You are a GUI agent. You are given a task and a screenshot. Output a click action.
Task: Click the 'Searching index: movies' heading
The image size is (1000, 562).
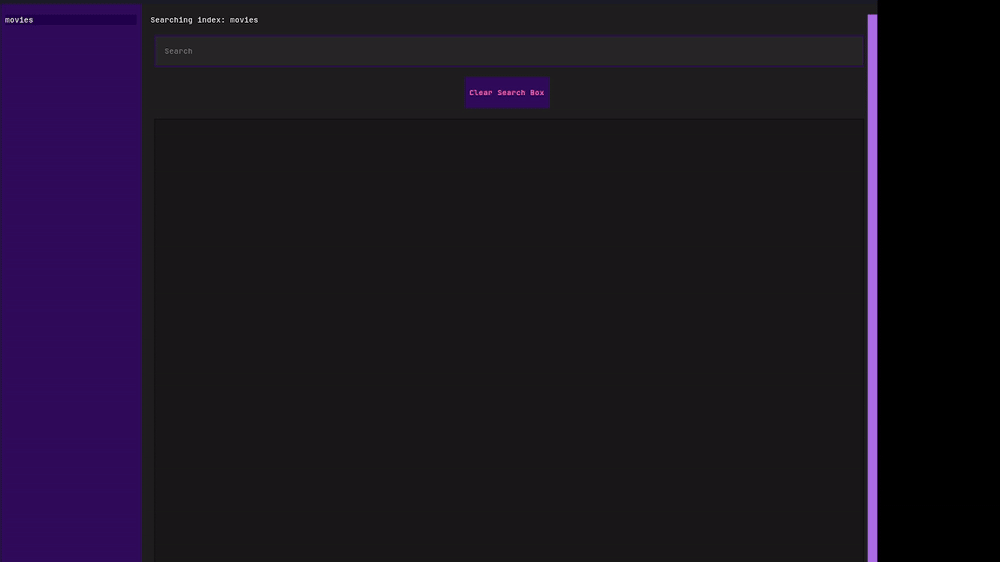204,20
